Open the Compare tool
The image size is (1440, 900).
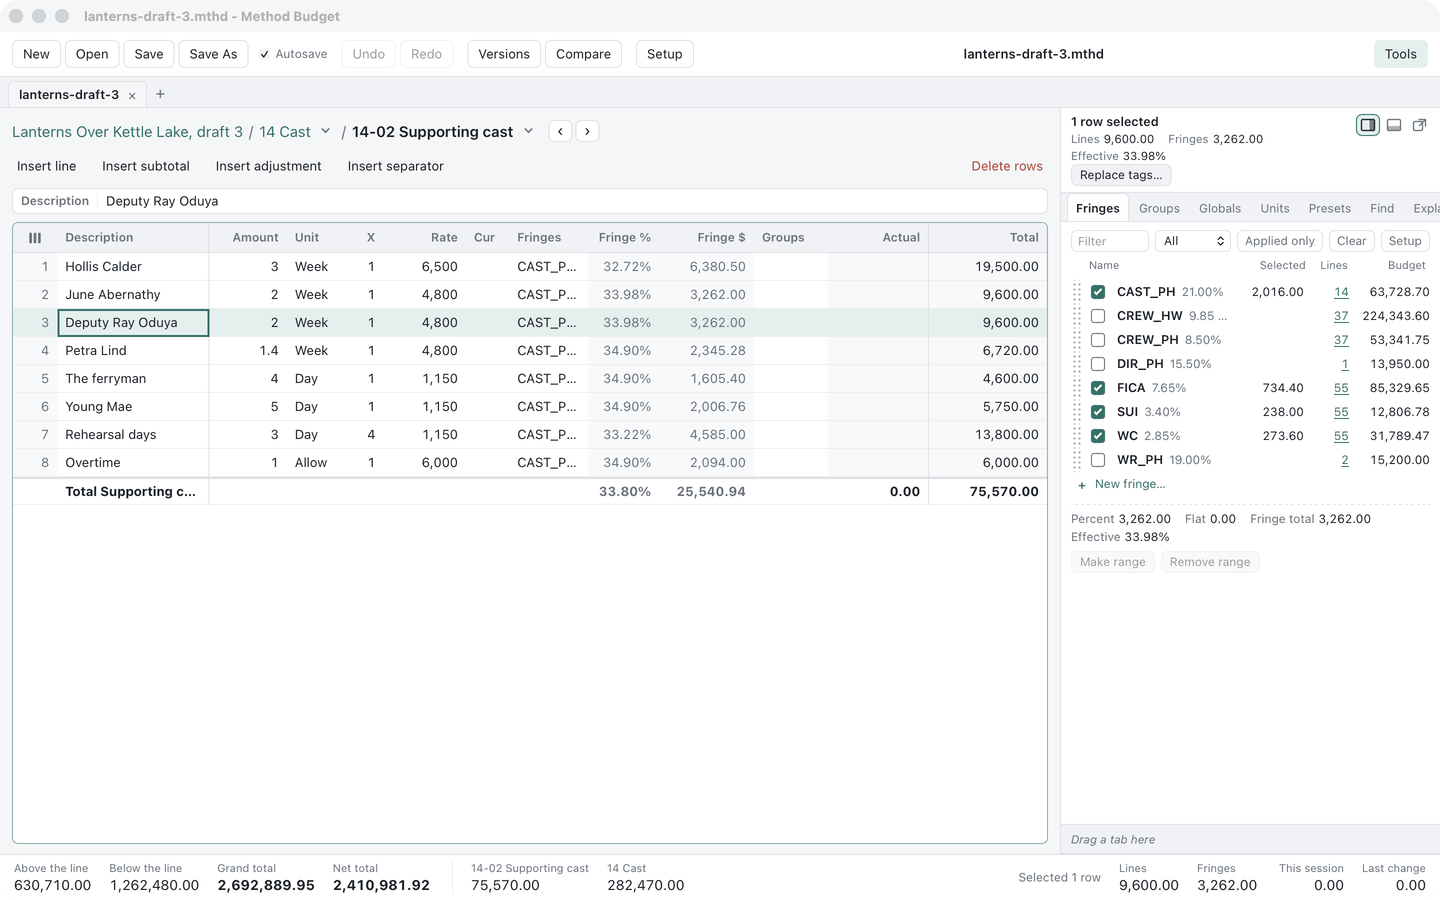(x=583, y=54)
